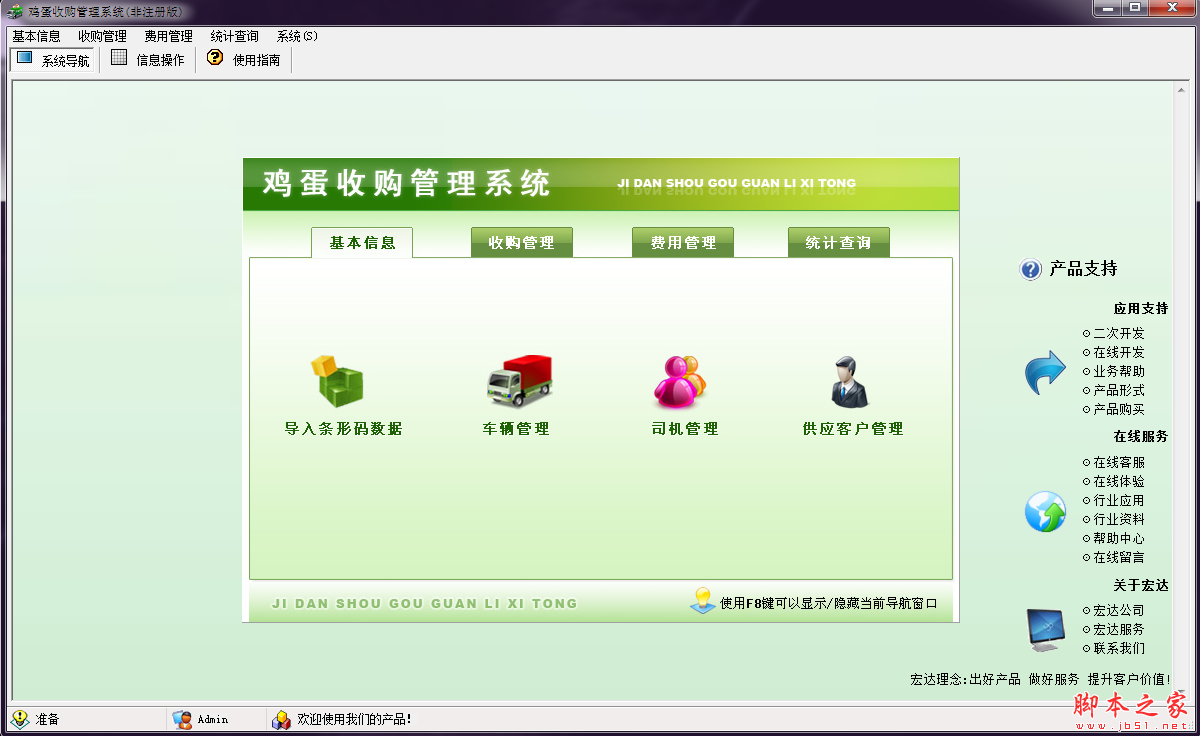Click the blue arrow icon beside 应用支持

click(1043, 371)
